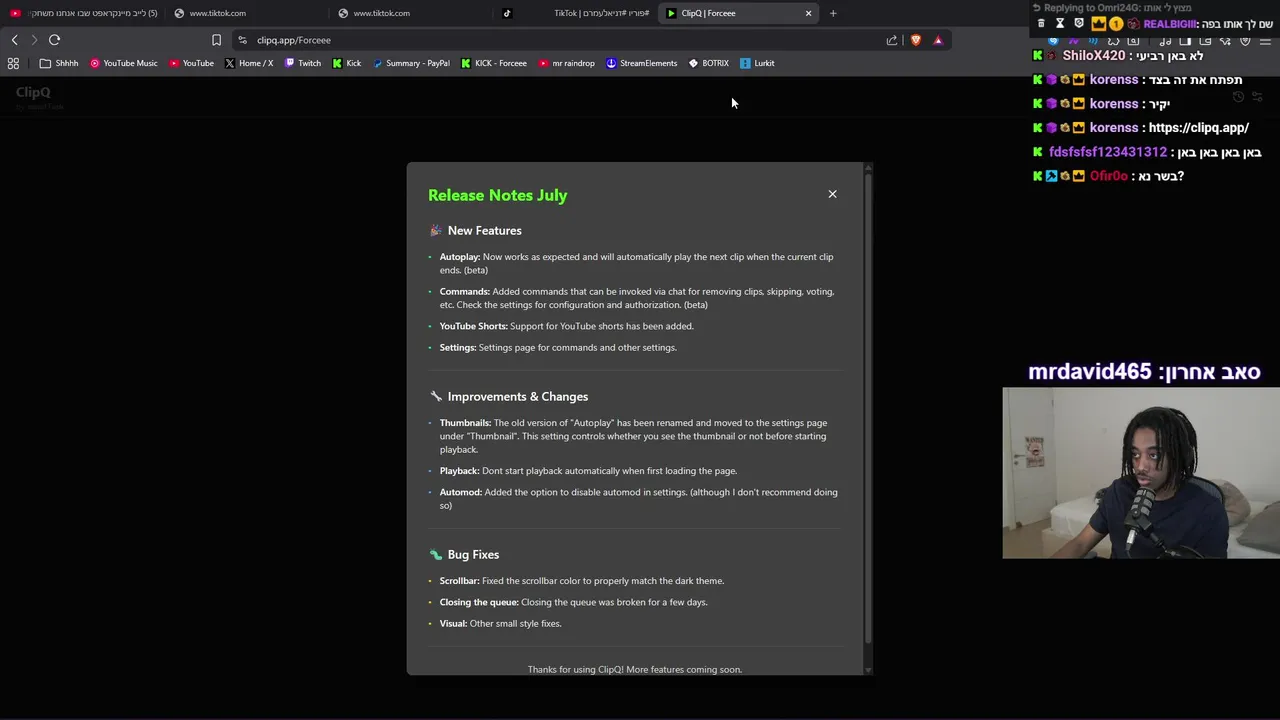The height and width of the screenshot is (720, 1280).
Task: Click the Ofir0o username in chat
Action: (x=1109, y=176)
